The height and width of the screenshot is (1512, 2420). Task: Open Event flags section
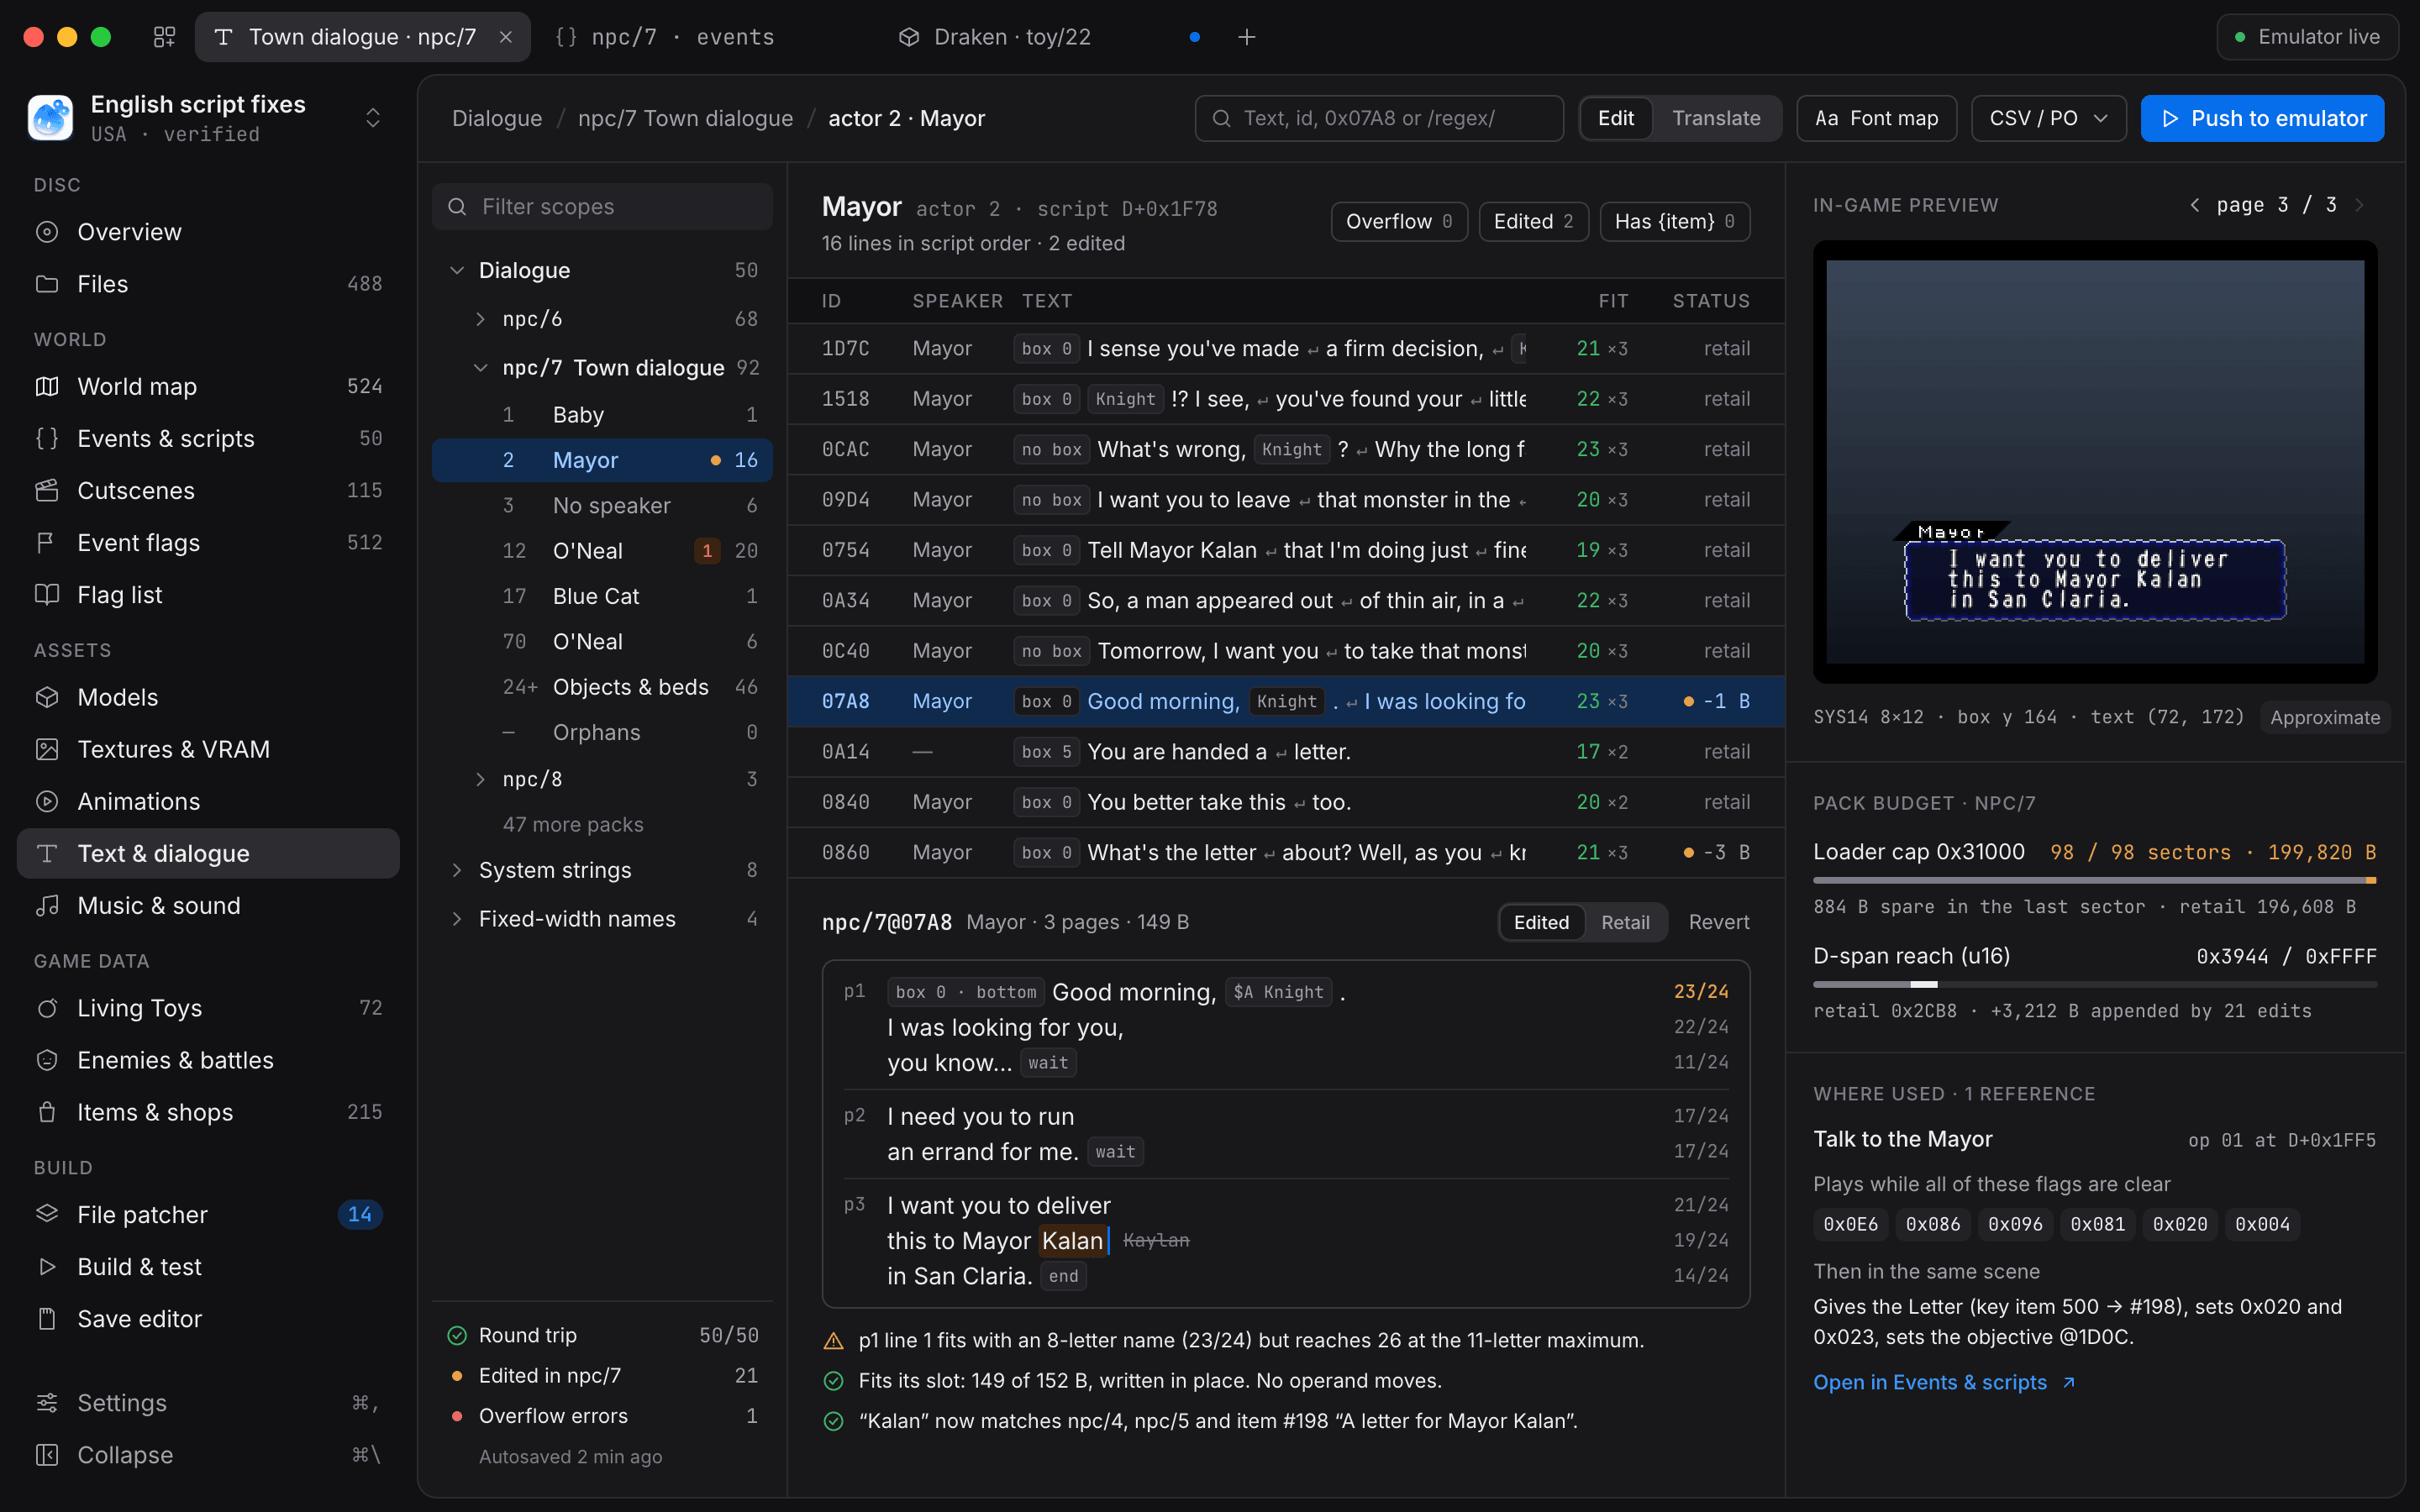point(208,542)
